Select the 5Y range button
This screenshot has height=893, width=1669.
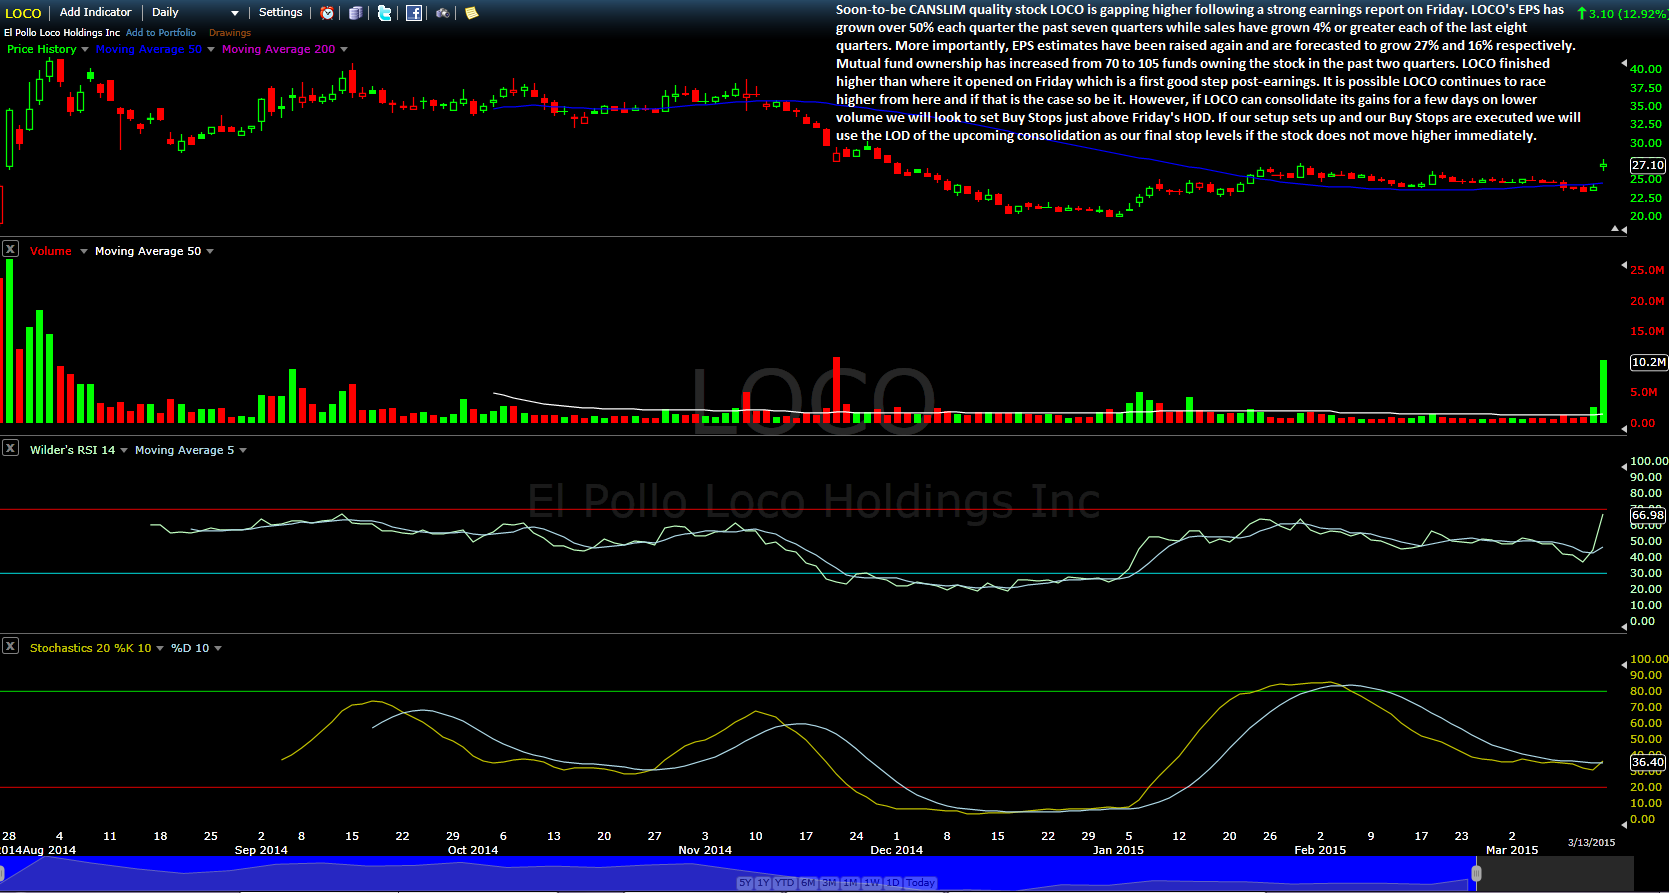745,882
